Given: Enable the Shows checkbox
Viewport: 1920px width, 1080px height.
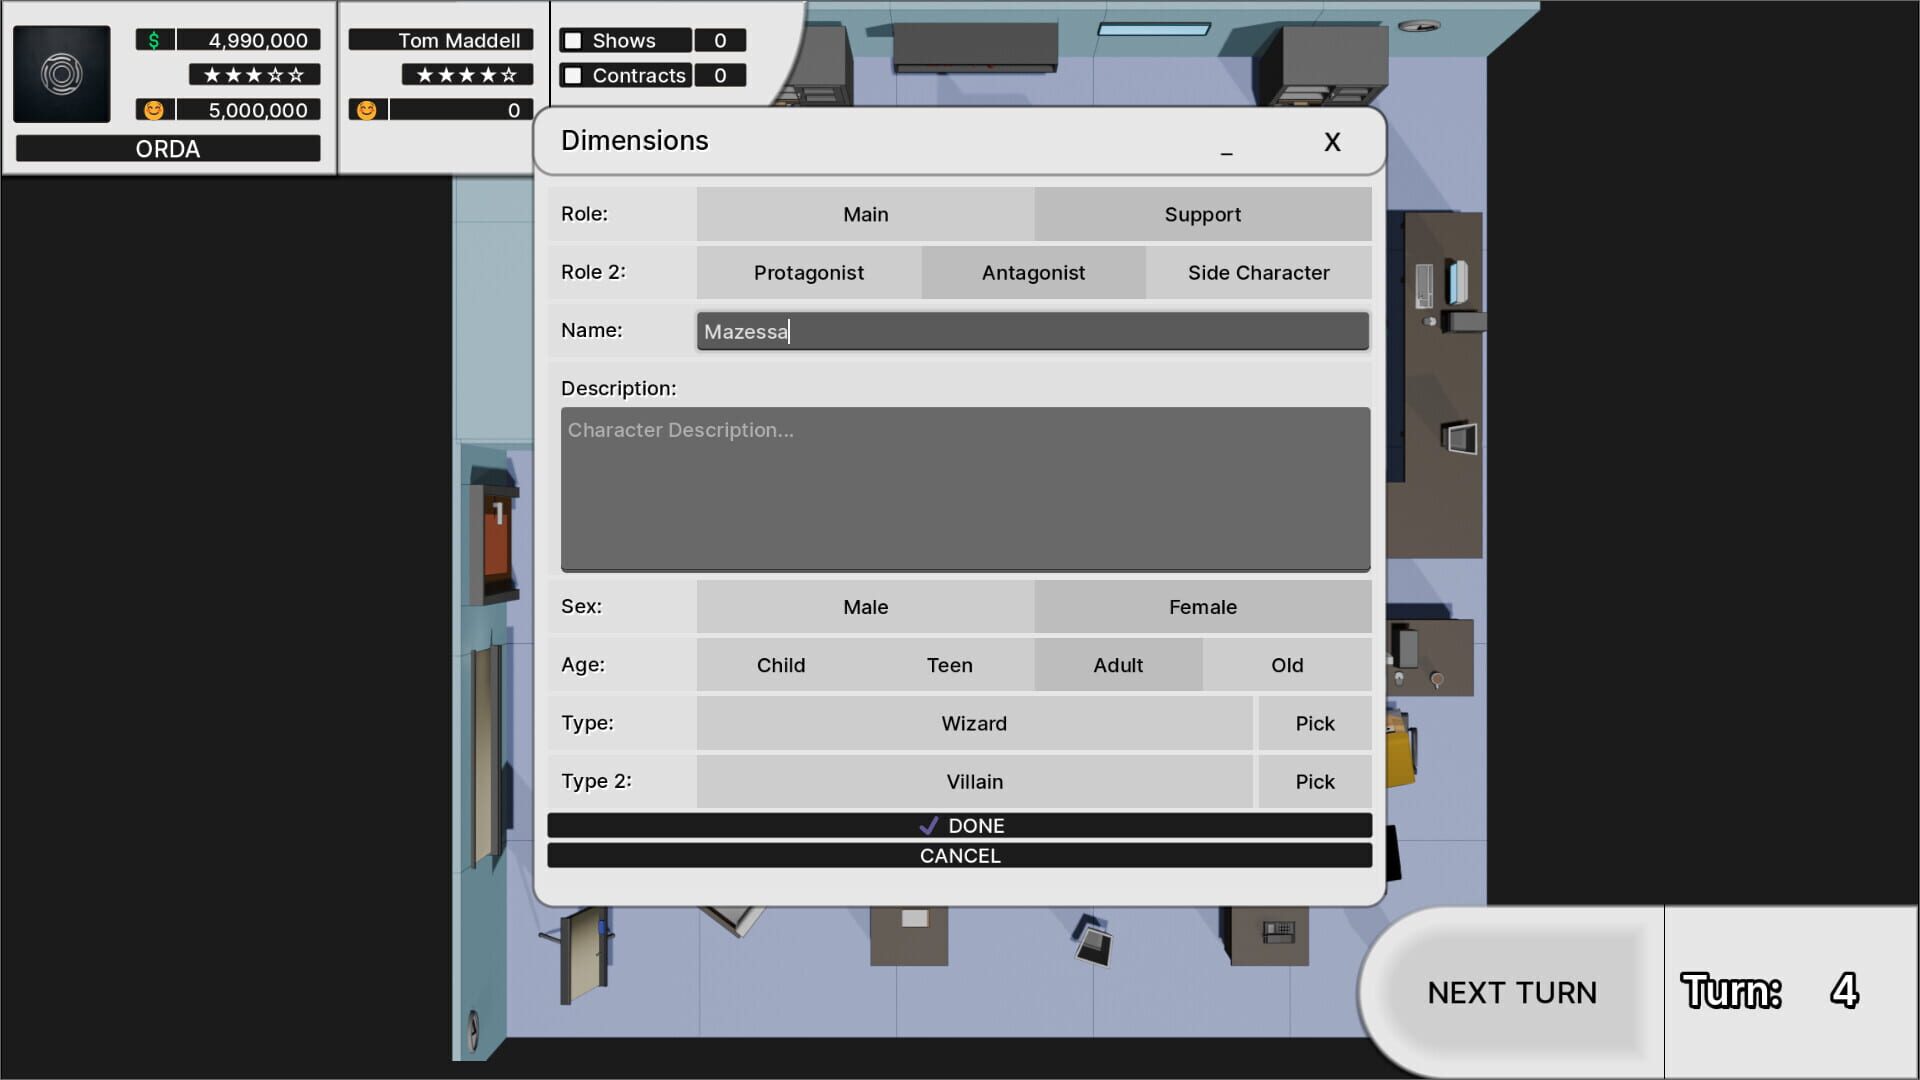Looking at the screenshot, I should coord(572,40).
